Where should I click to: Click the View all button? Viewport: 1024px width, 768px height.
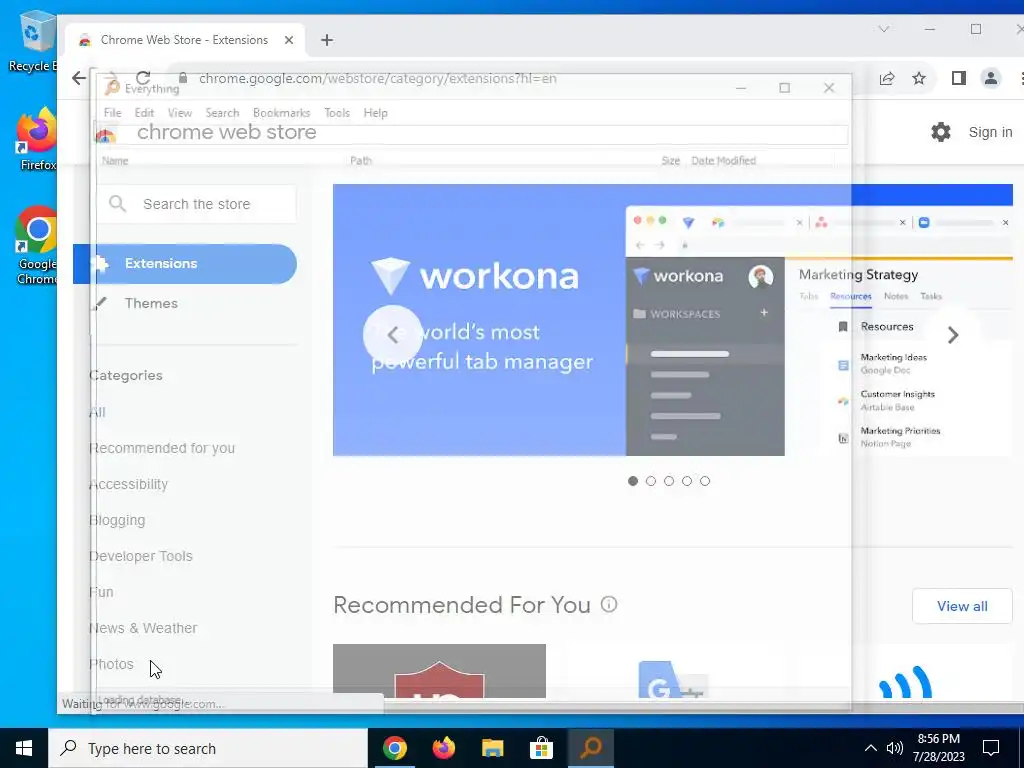[962, 606]
